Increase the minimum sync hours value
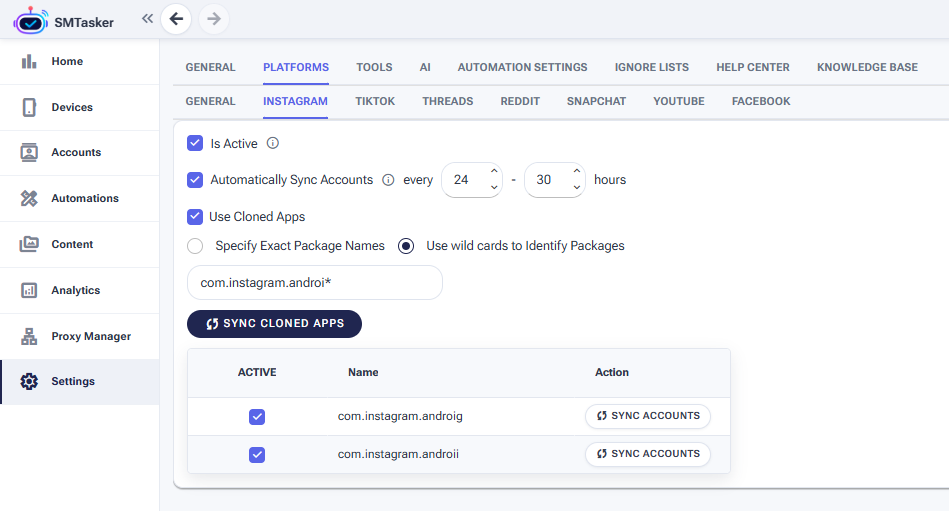949x511 pixels. coord(494,171)
